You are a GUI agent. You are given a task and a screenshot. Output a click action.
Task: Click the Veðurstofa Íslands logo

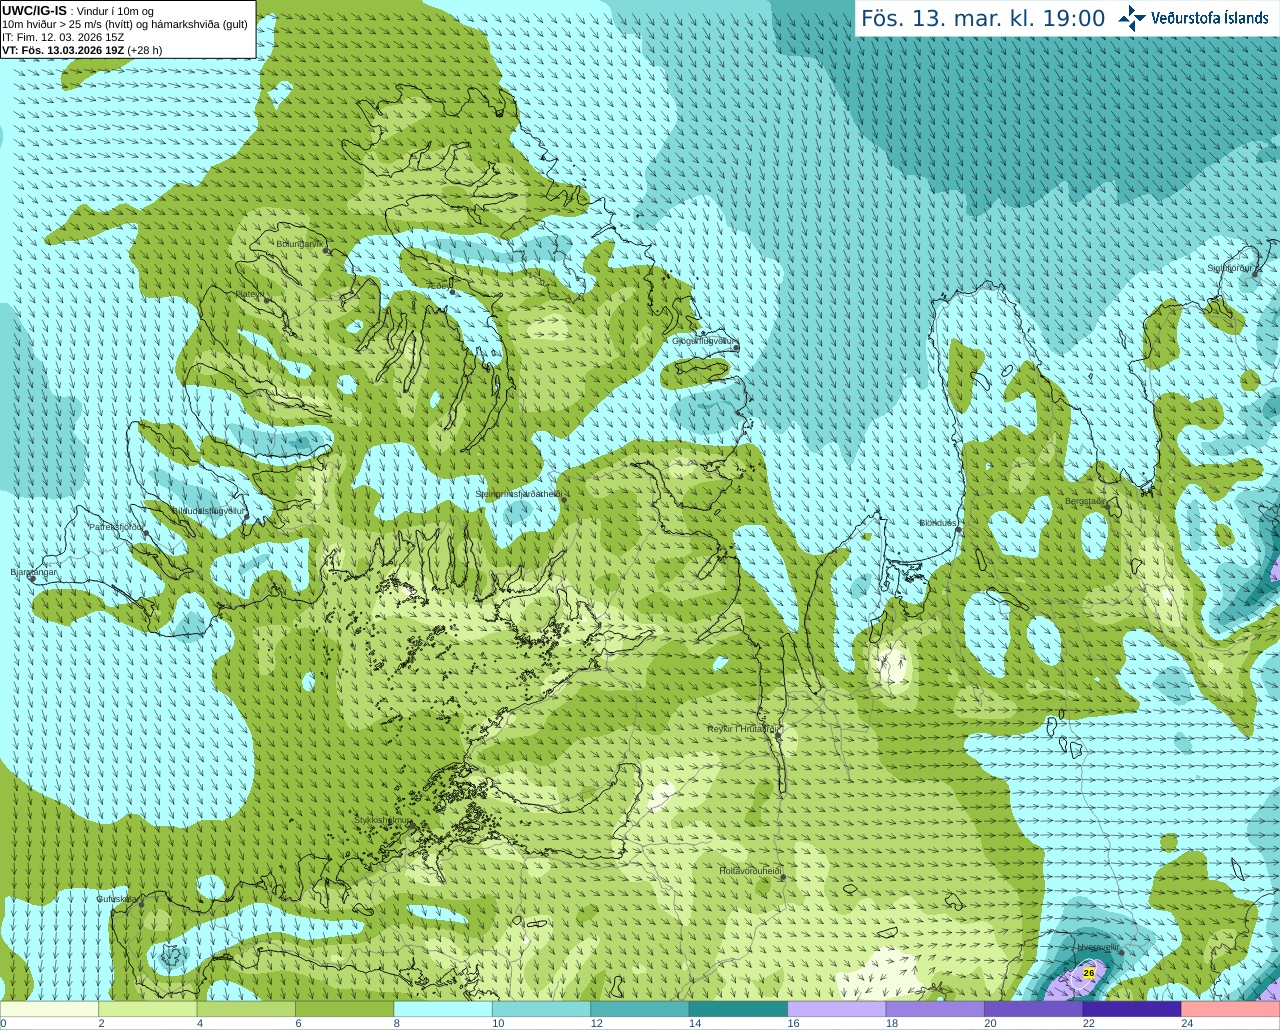(x=1193, y=18)
